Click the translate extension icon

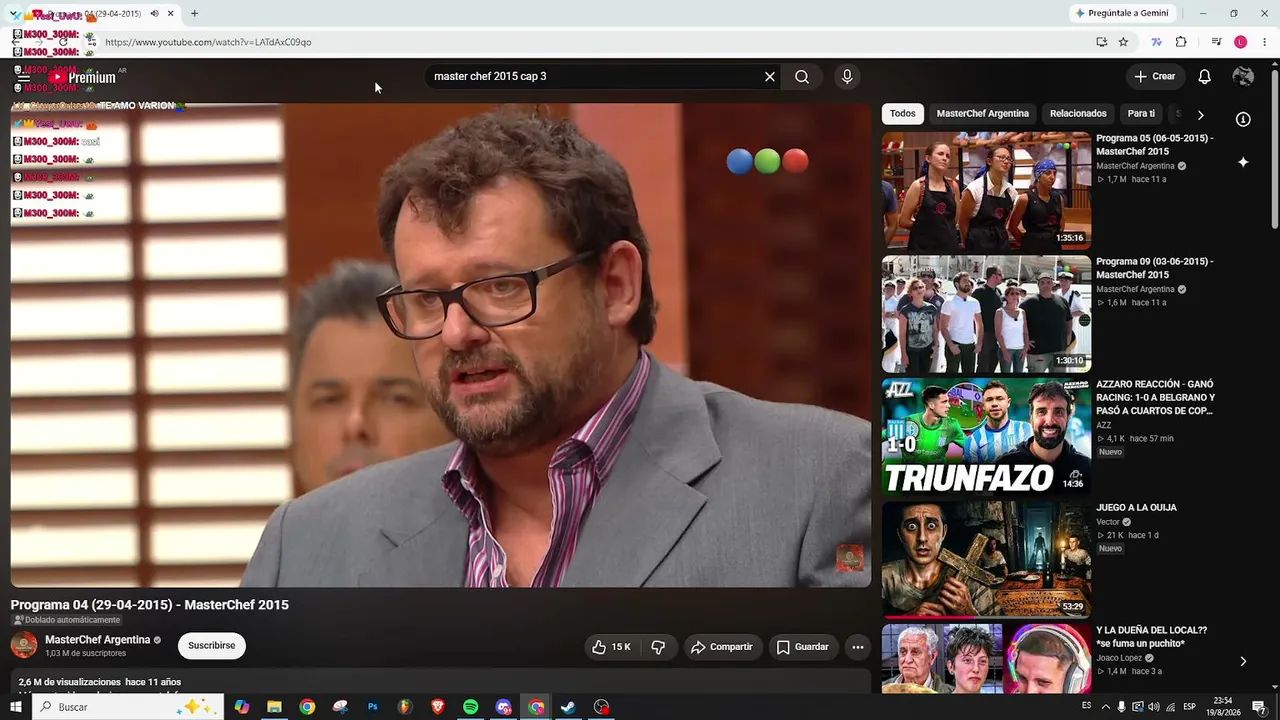pos(1157,42)
